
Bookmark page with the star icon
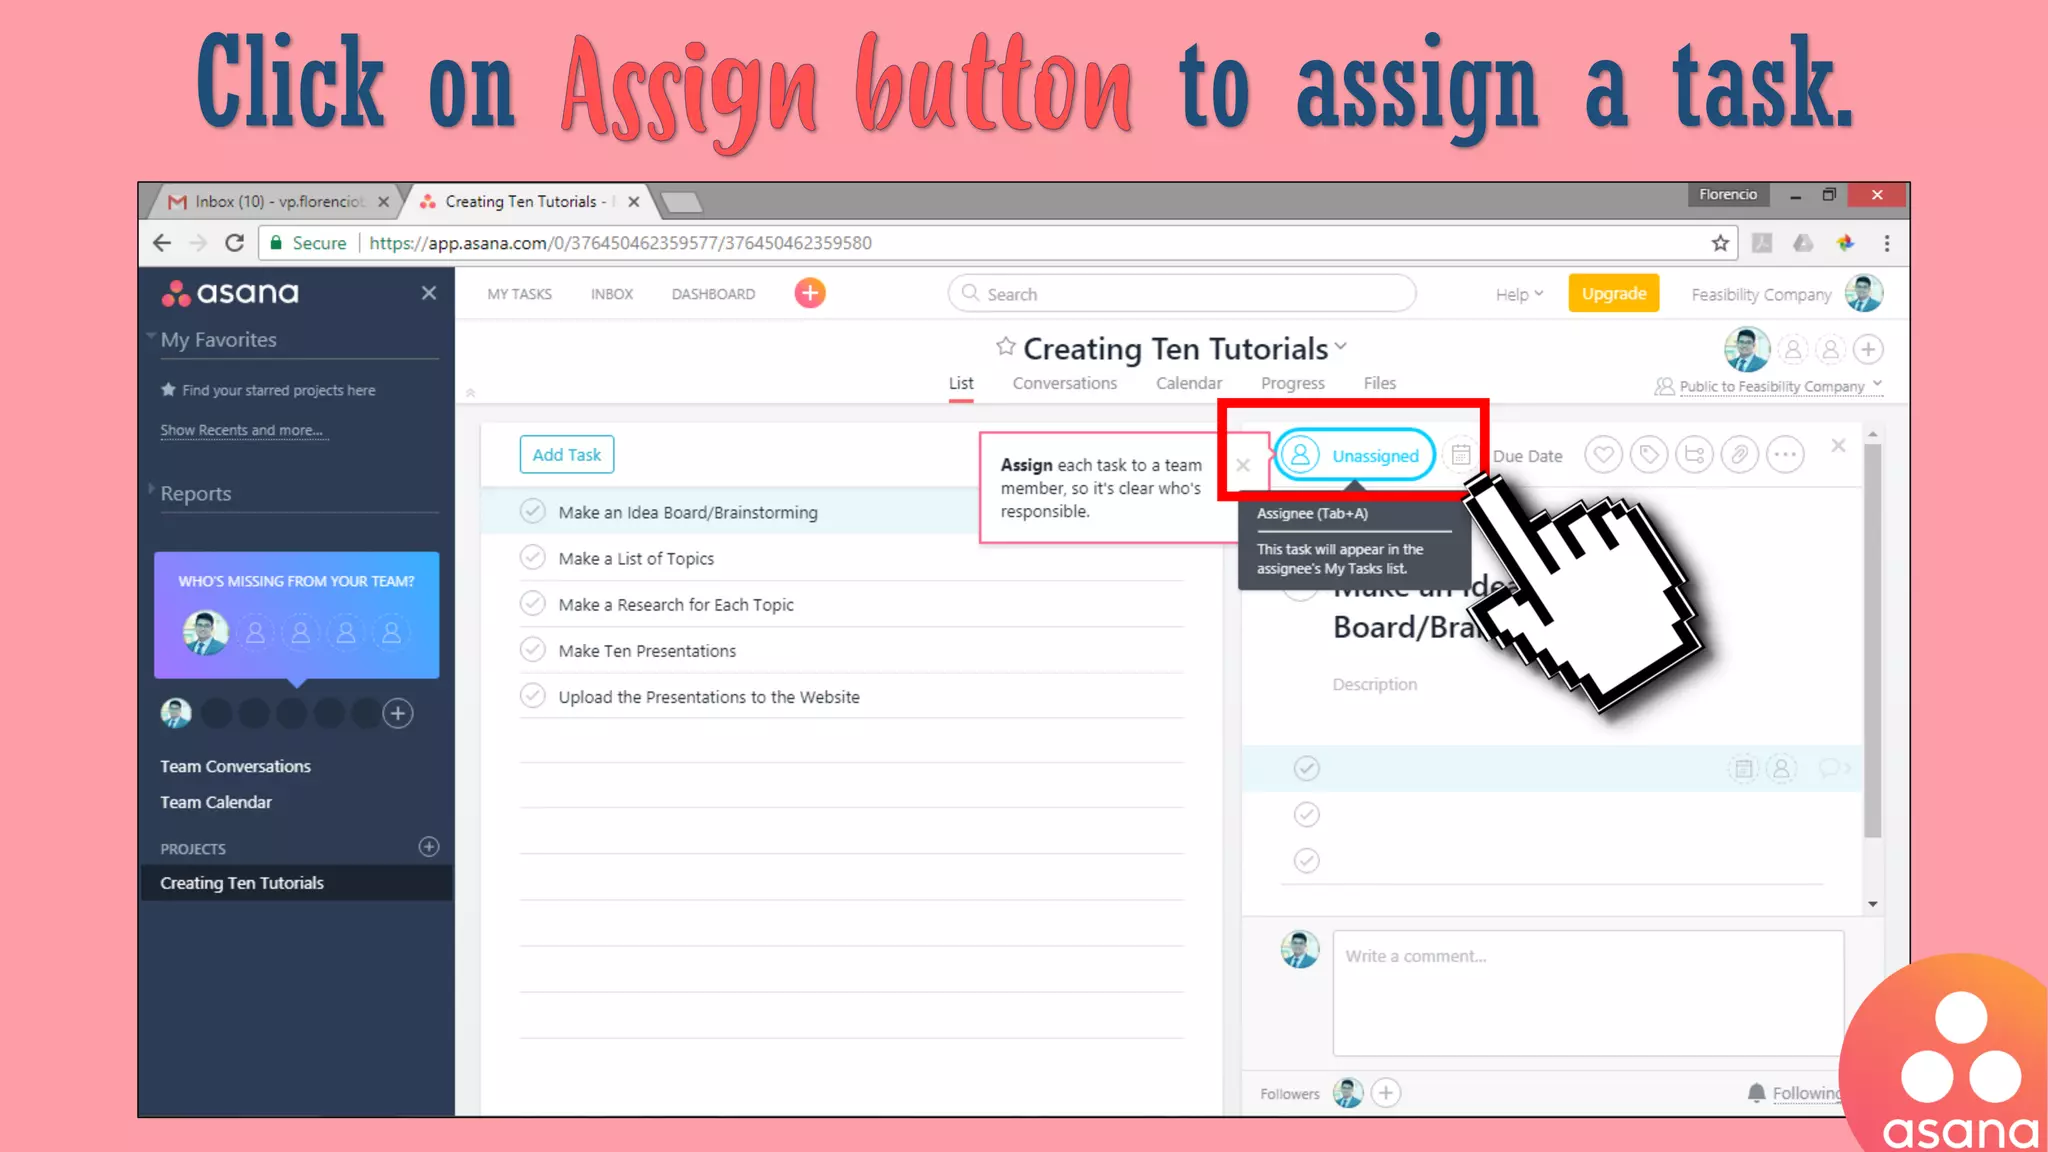pyautogui.click(x=1720, y=243)
